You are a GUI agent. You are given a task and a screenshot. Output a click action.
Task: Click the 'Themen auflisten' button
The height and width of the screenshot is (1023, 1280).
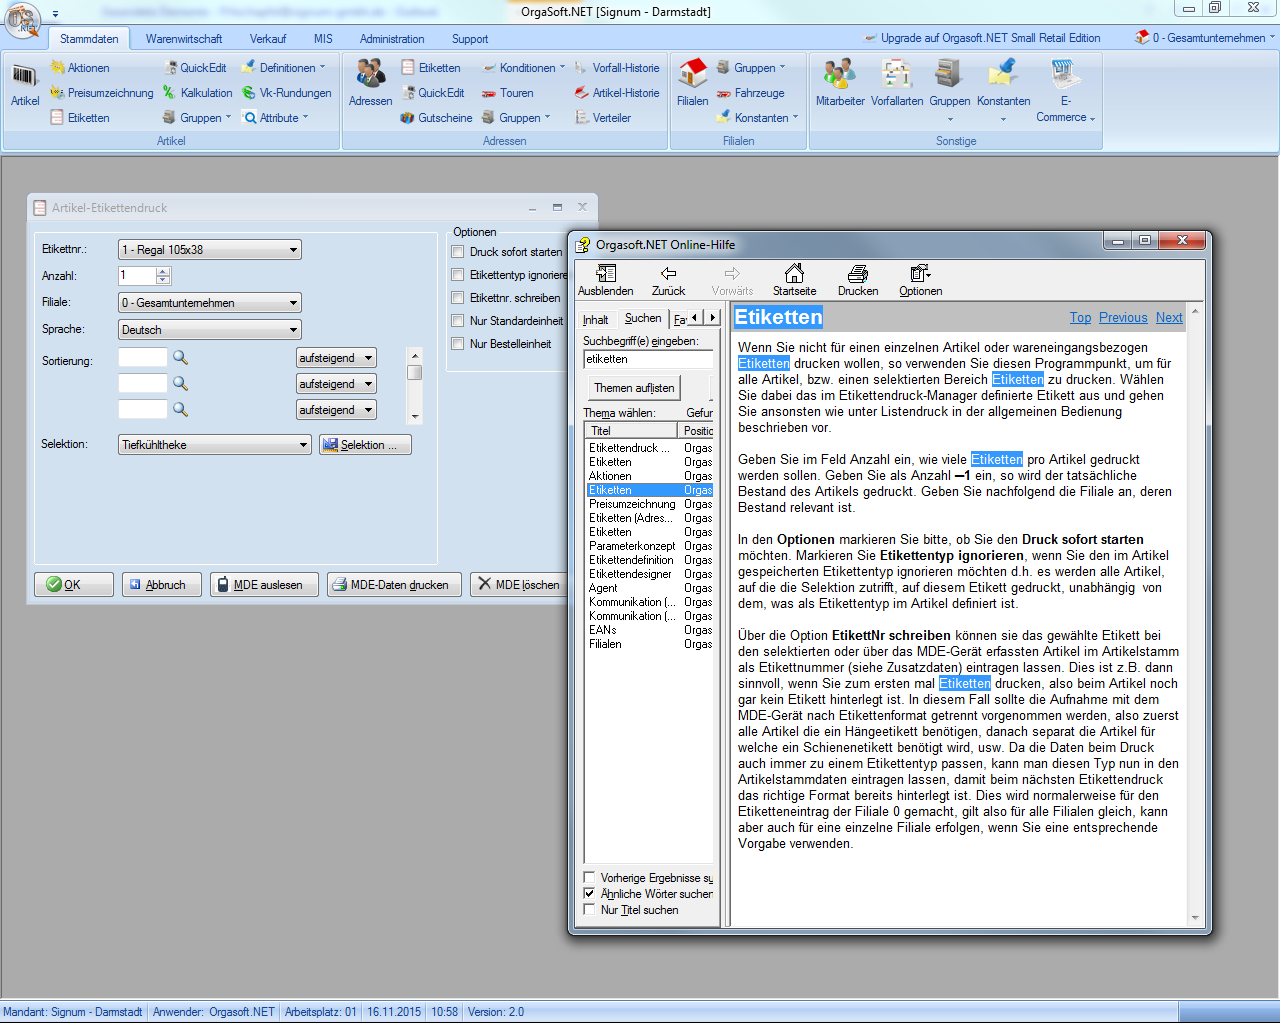(x=634, y=388)
